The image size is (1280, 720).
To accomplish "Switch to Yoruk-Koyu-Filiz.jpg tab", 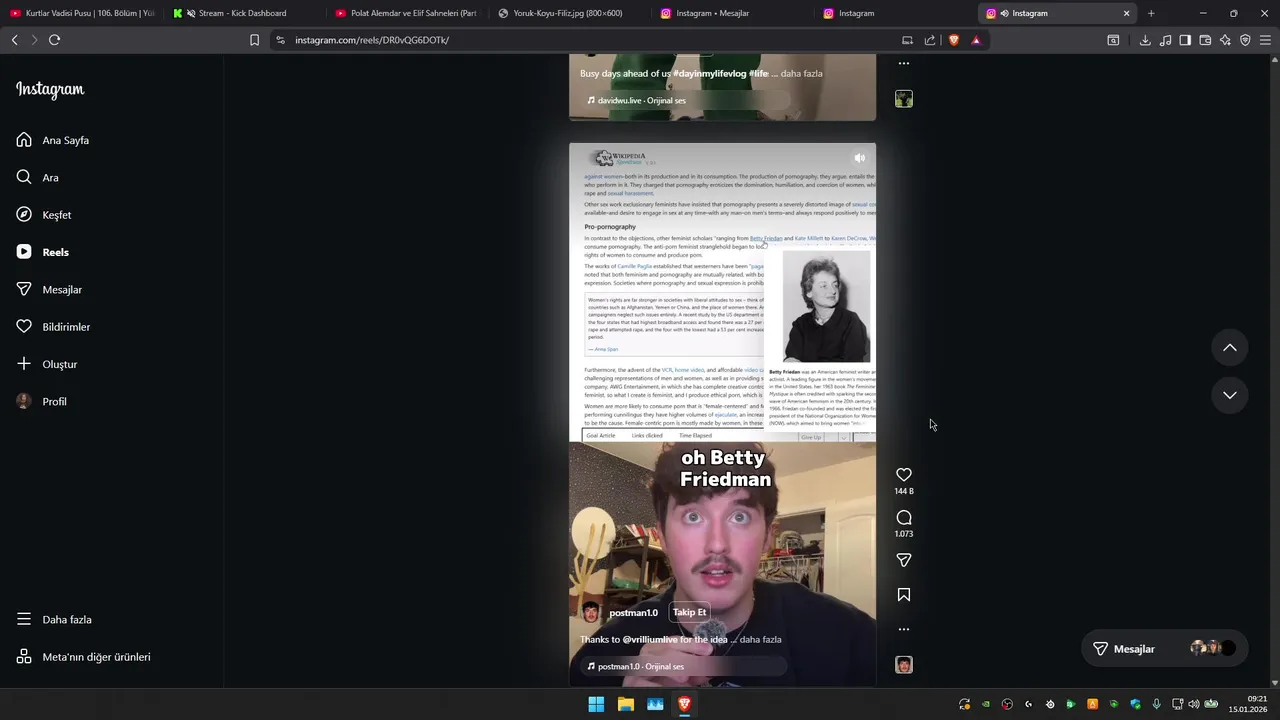I will pyautogui.click(x=568, y=13).
